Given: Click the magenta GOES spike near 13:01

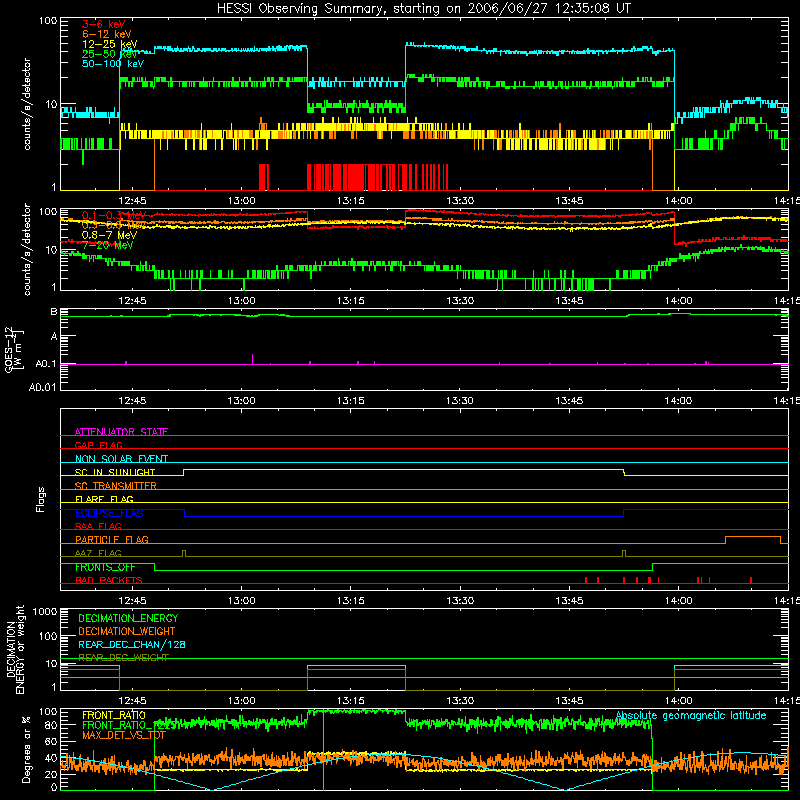Looking at the screenshot, I should [253, 359].
